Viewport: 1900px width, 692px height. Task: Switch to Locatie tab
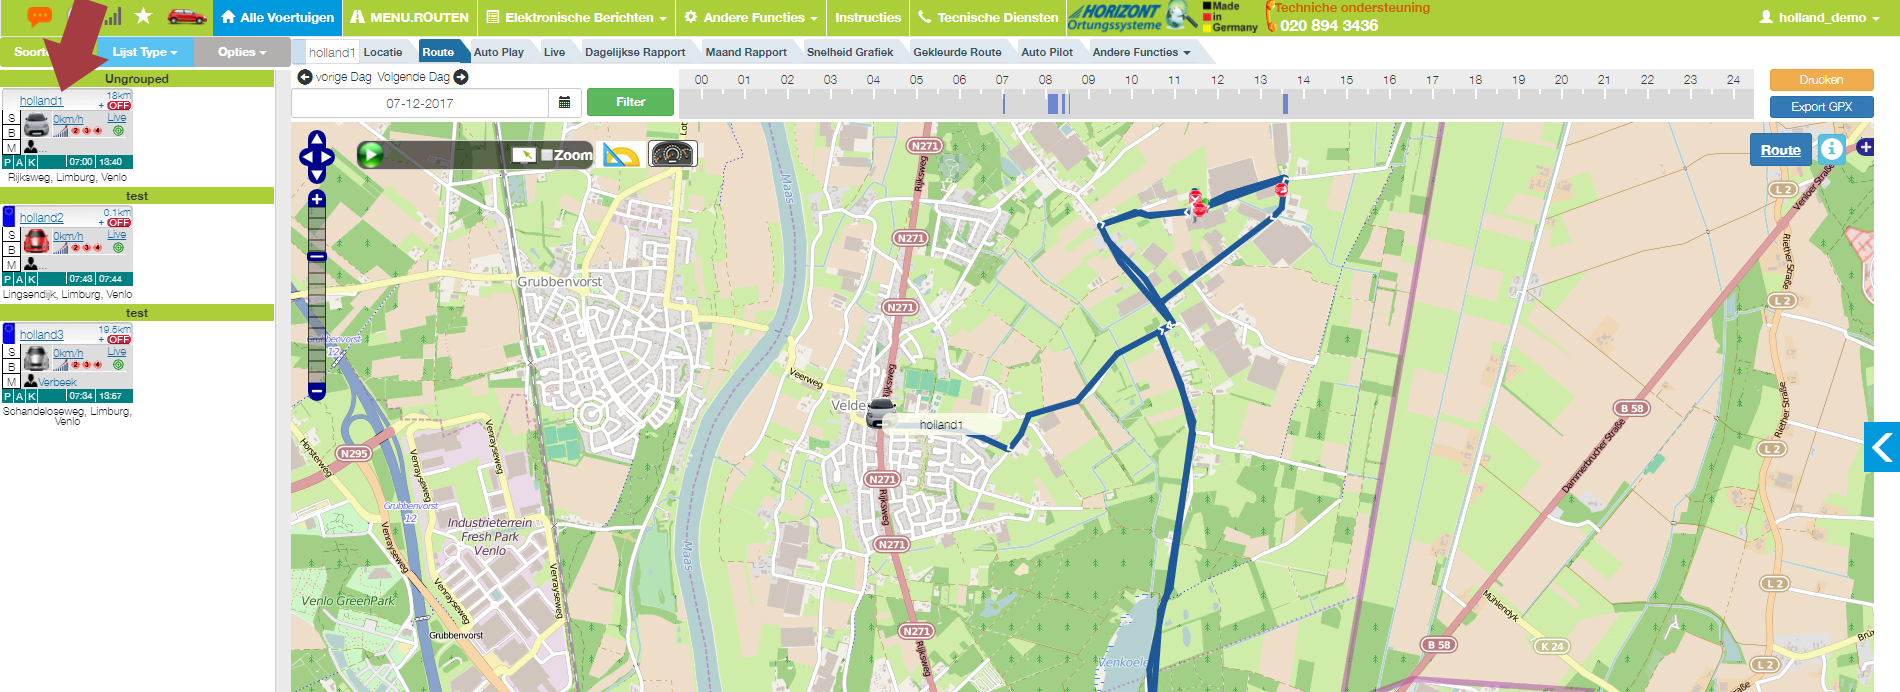383,52
